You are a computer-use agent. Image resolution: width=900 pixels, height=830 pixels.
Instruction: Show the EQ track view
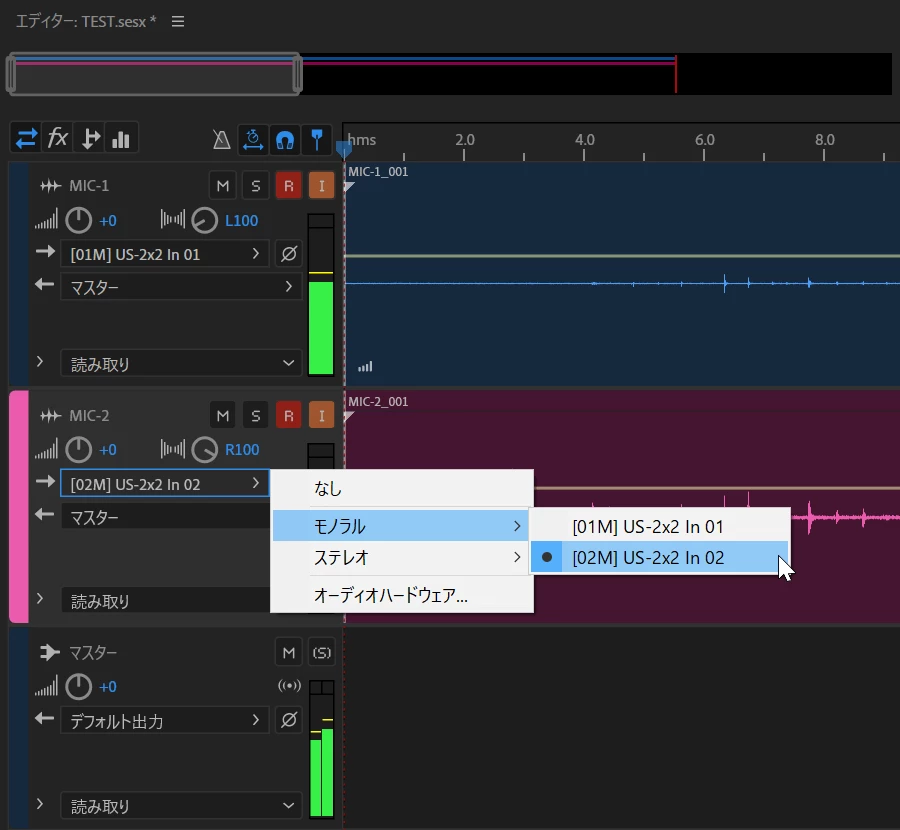click(121, 138)
